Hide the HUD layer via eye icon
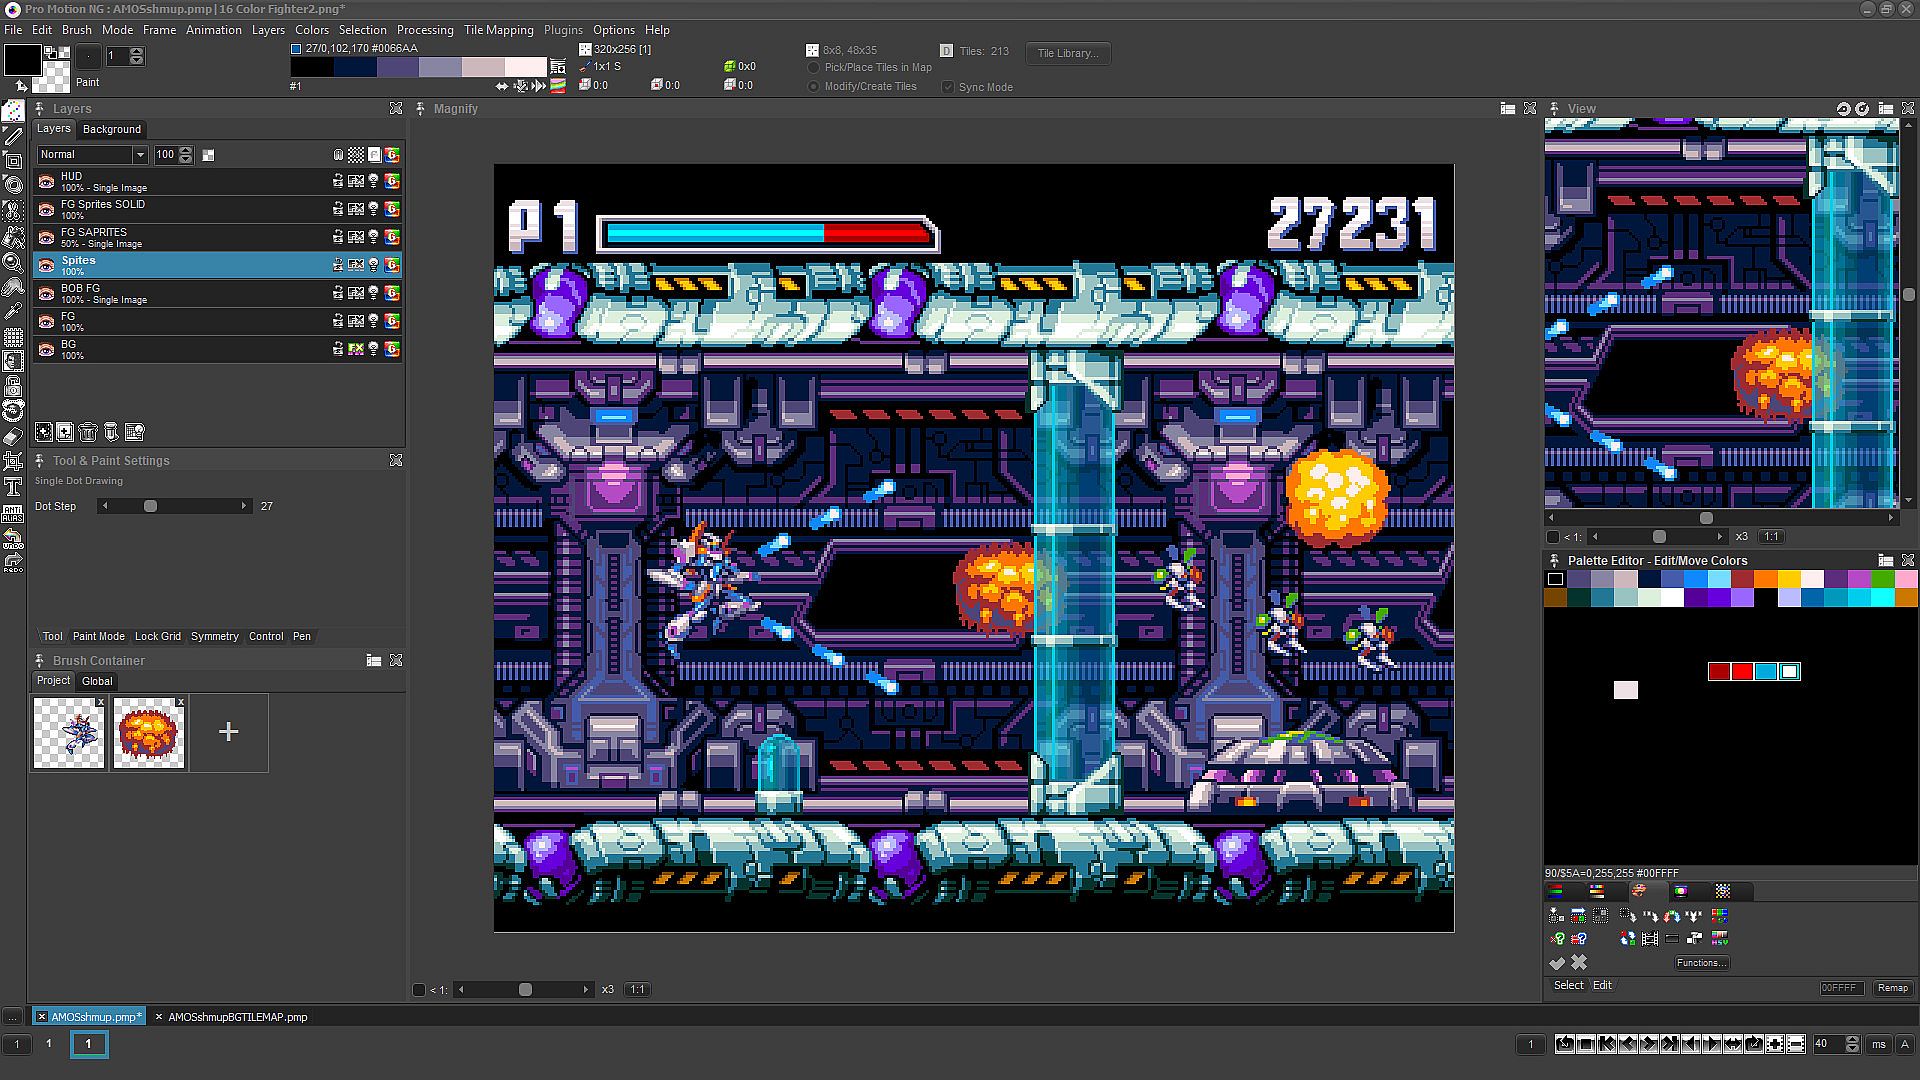This screenshot has height=1080, width=1920. pyautogui.click(x=46, y=181)
